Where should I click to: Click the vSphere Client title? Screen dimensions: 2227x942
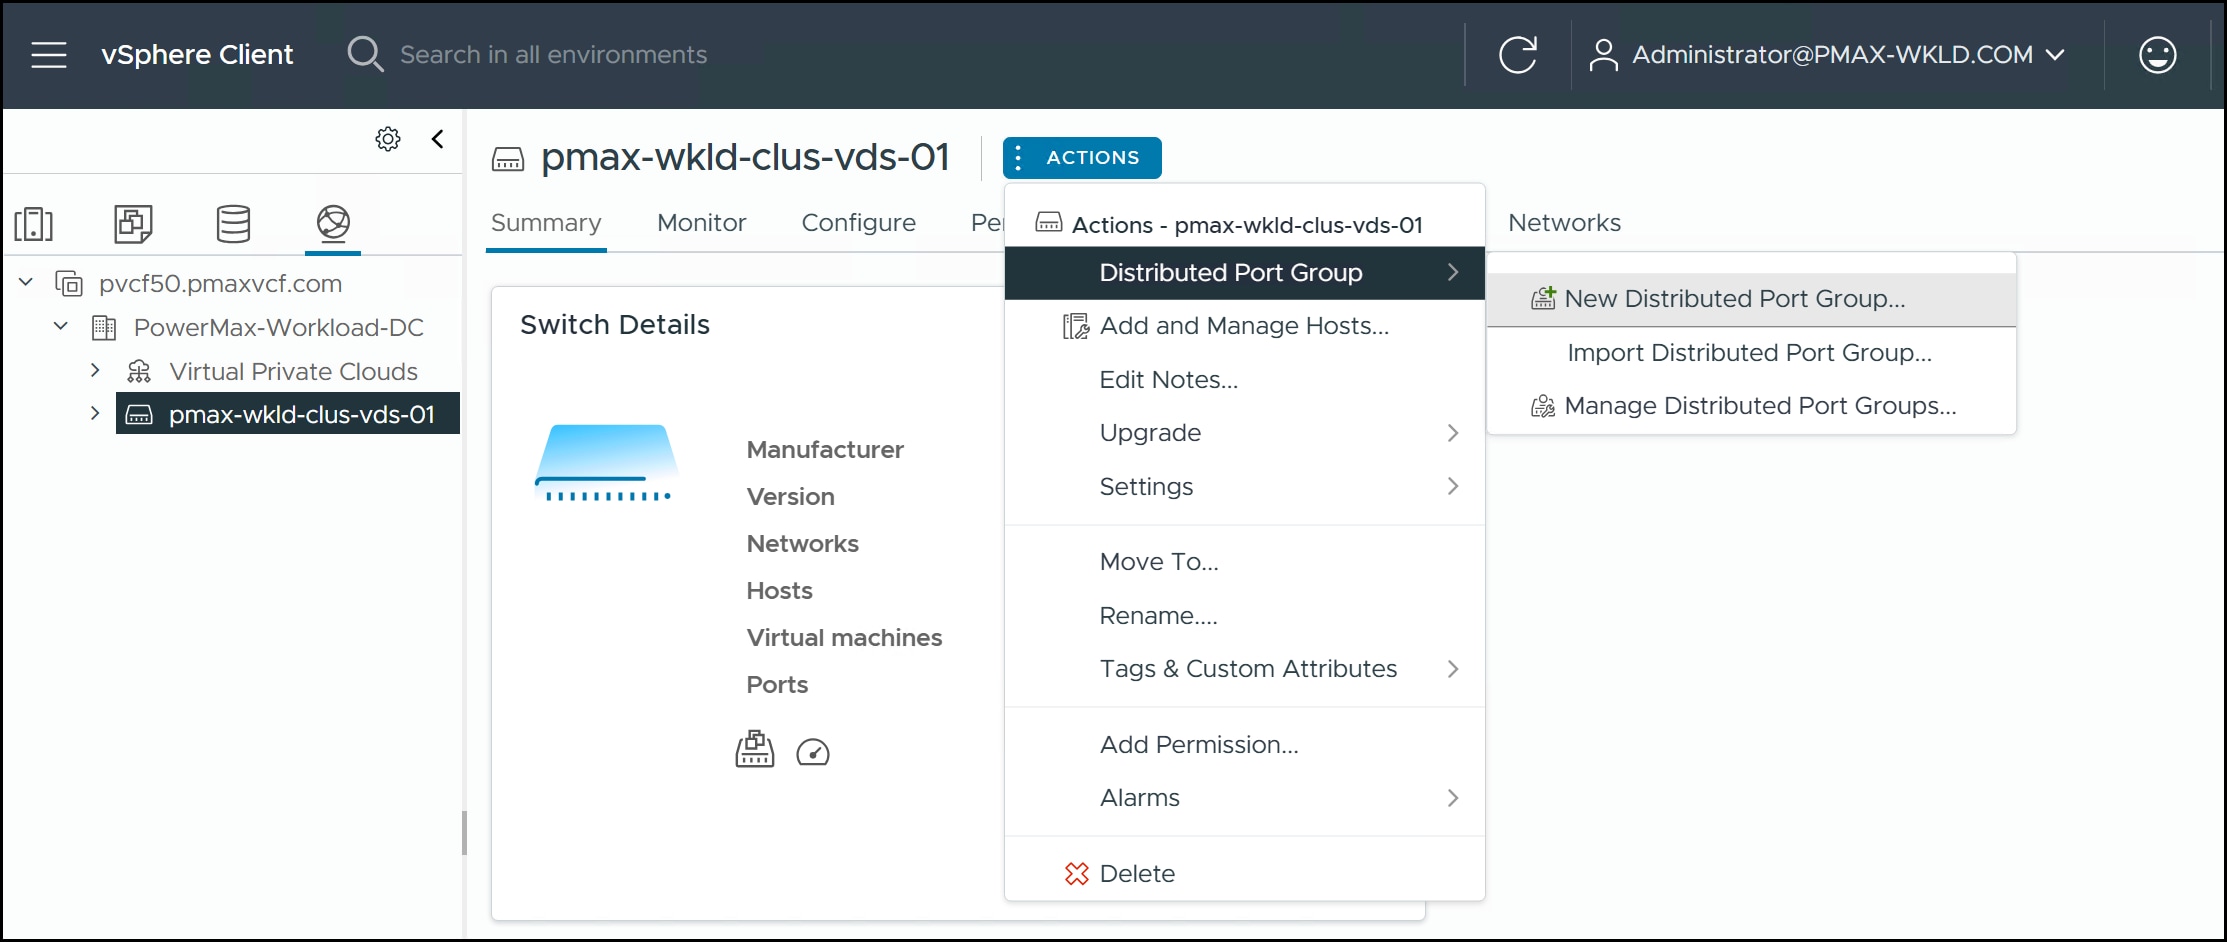197,54
